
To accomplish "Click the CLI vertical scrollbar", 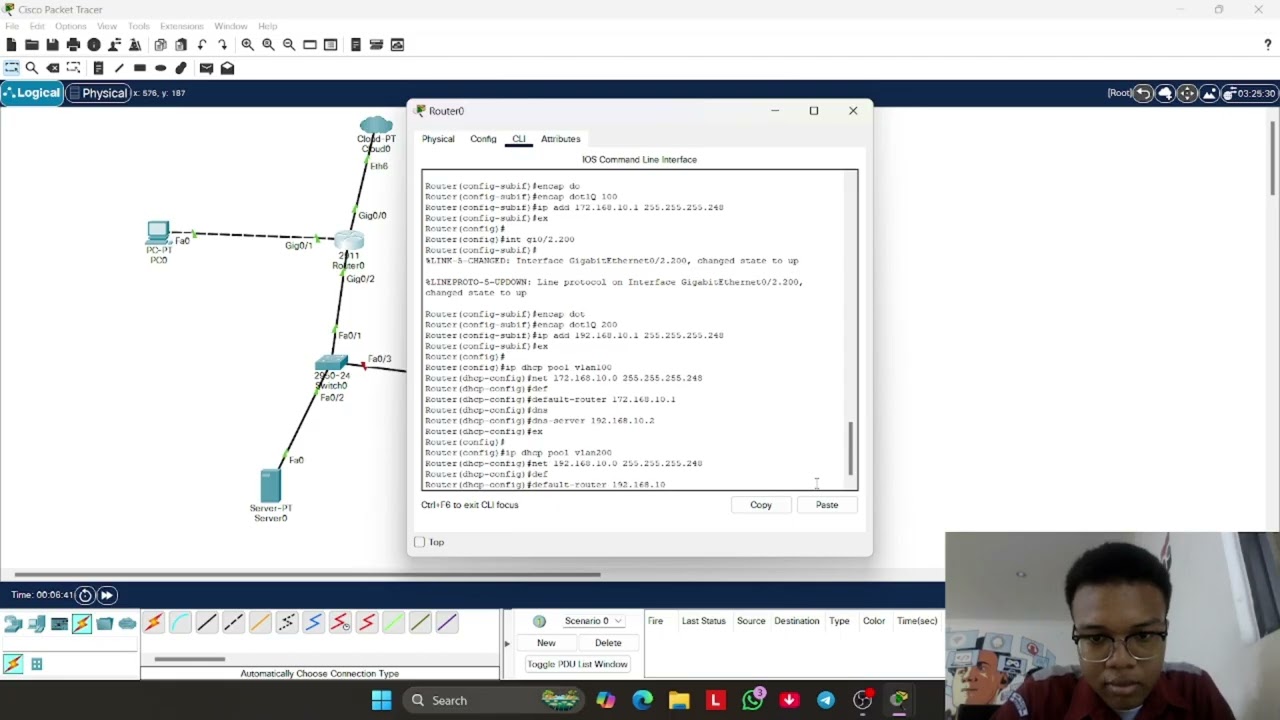I will [x=851, y=448].
